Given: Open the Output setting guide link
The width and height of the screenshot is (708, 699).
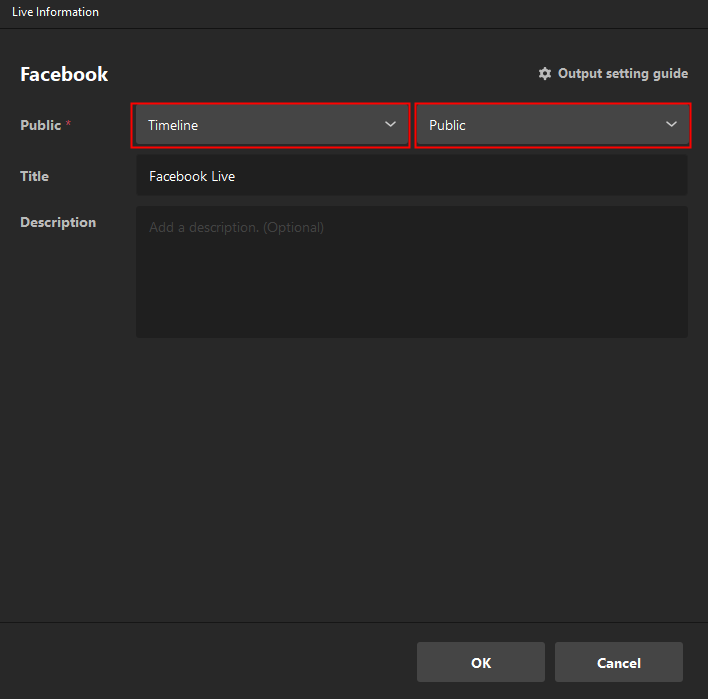Looking at the screenshot, I should [x=622, y=74].
